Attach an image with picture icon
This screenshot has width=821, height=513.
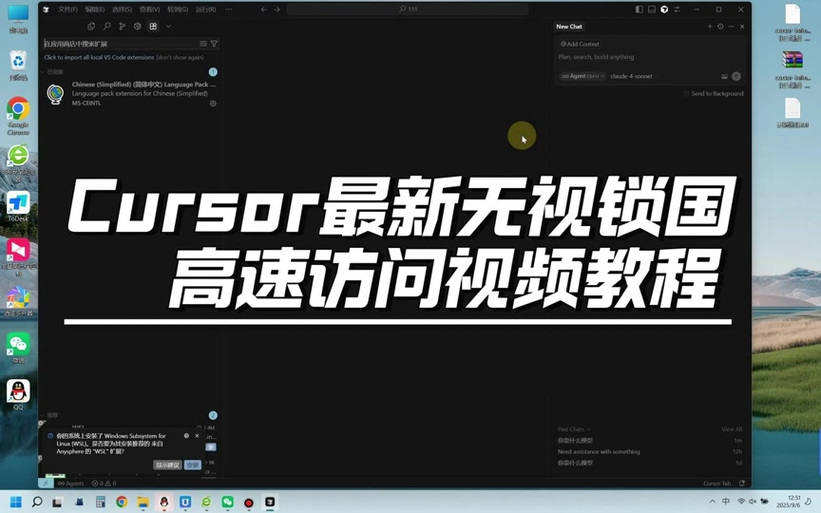[725, 76]
